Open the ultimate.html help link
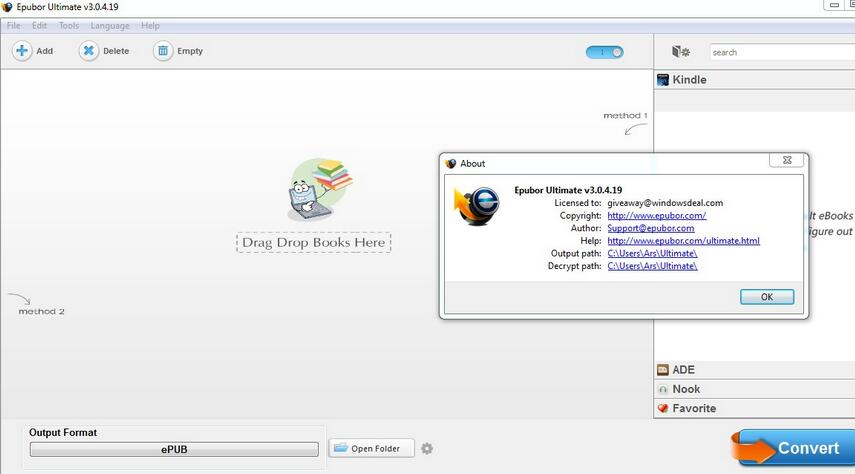 pos(683,241)
